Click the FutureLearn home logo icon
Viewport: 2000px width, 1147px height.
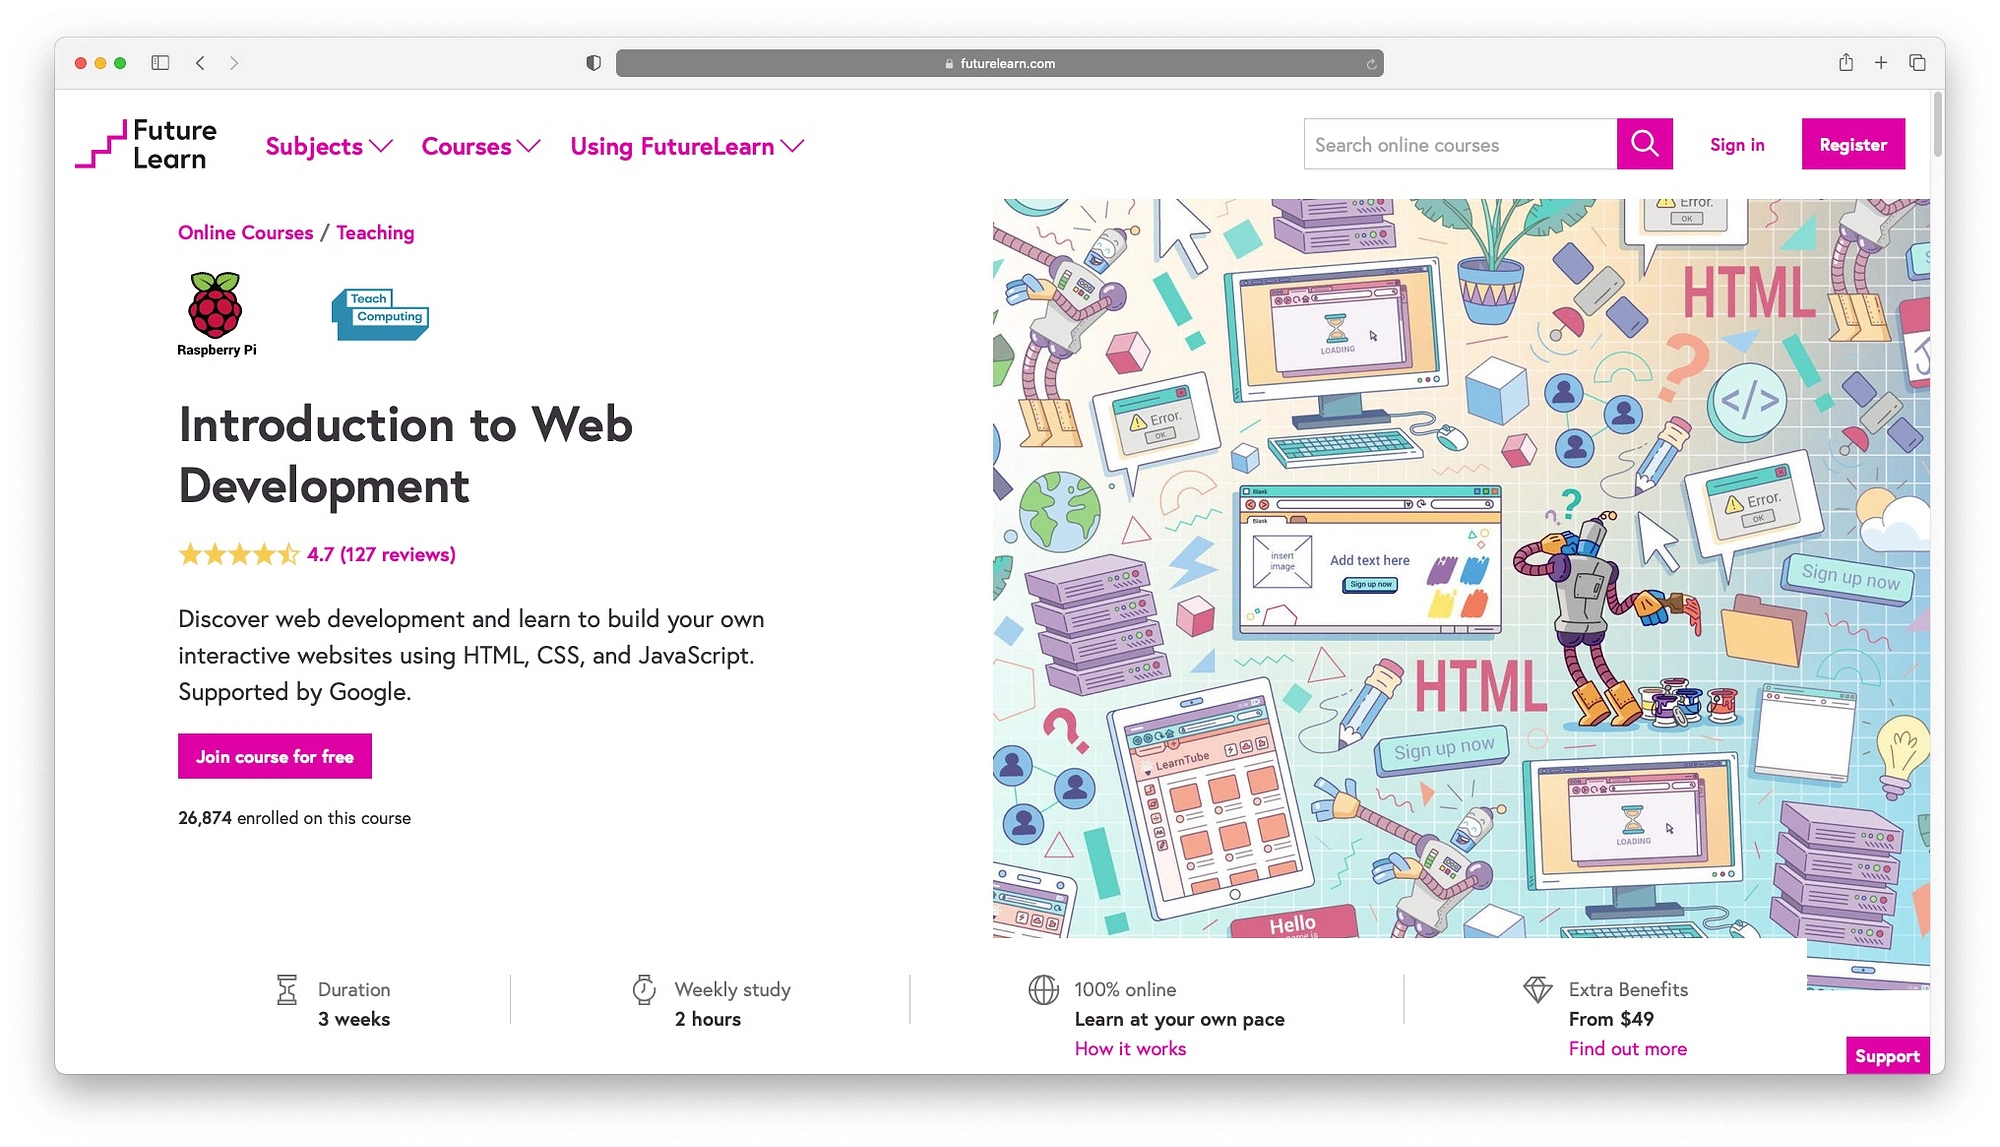pyautogui.click(x=141, y=144)
